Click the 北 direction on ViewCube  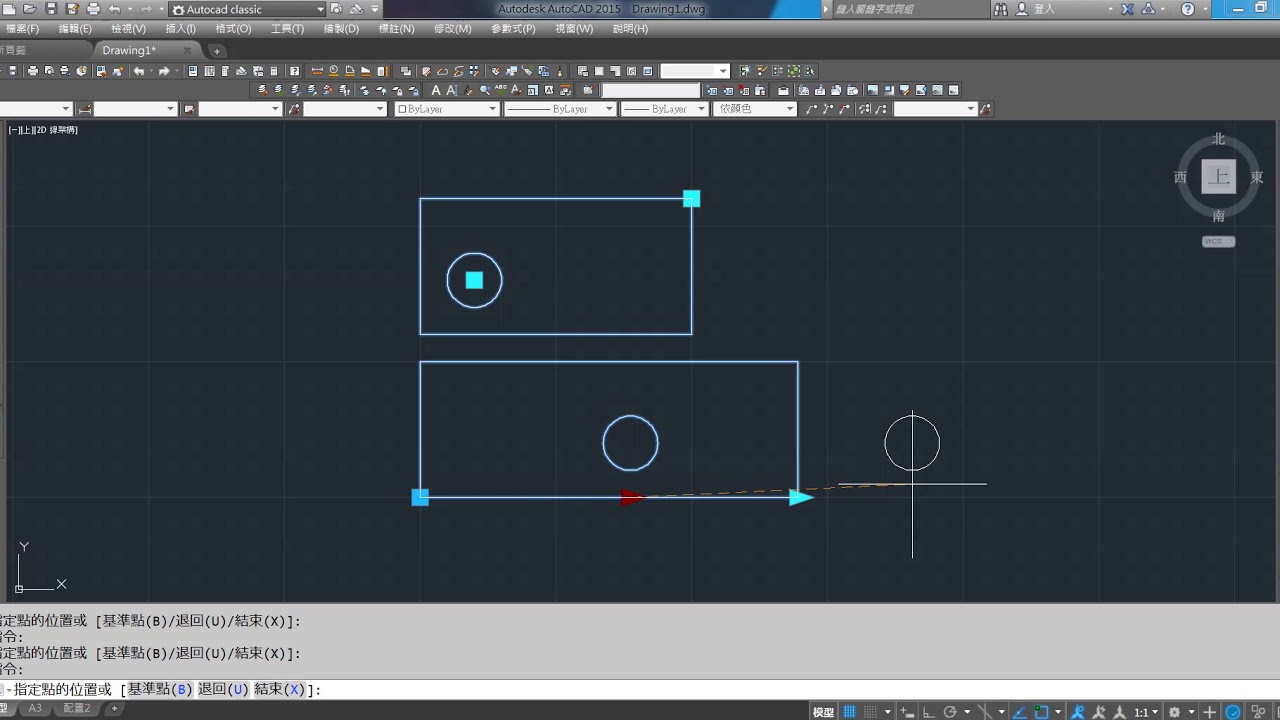[1218, 139]
